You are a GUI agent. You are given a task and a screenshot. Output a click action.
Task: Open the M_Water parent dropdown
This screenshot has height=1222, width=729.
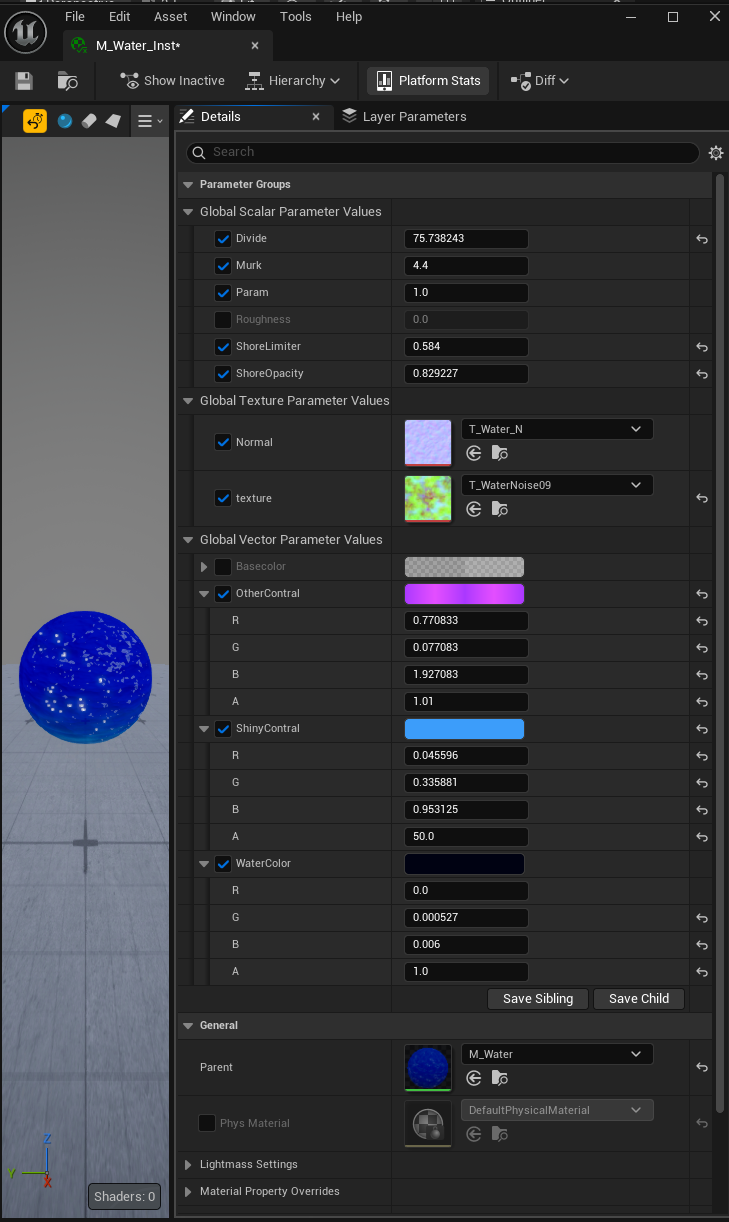(x=557, y=1054)
